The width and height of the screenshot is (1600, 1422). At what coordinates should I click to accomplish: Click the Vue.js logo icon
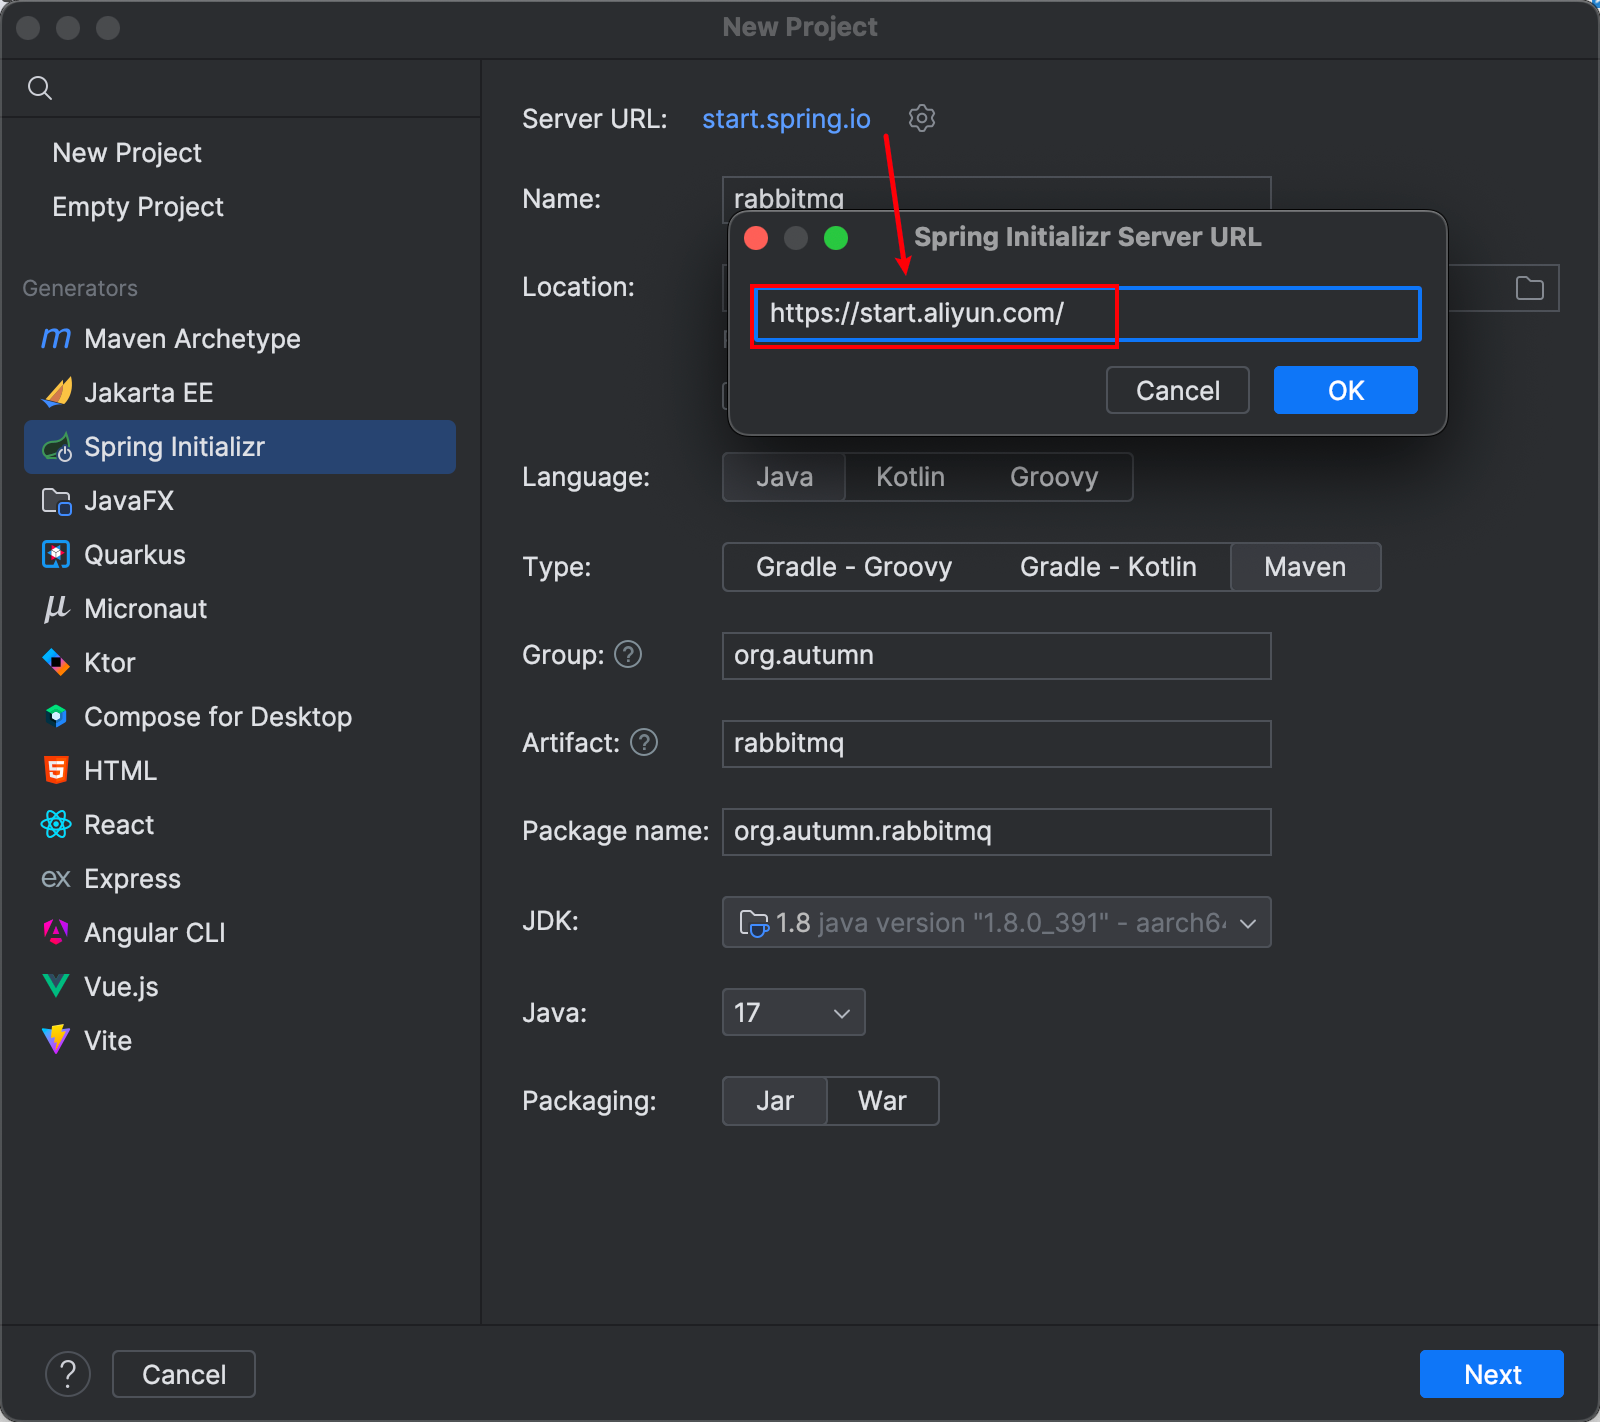click(x=56, y=986)
